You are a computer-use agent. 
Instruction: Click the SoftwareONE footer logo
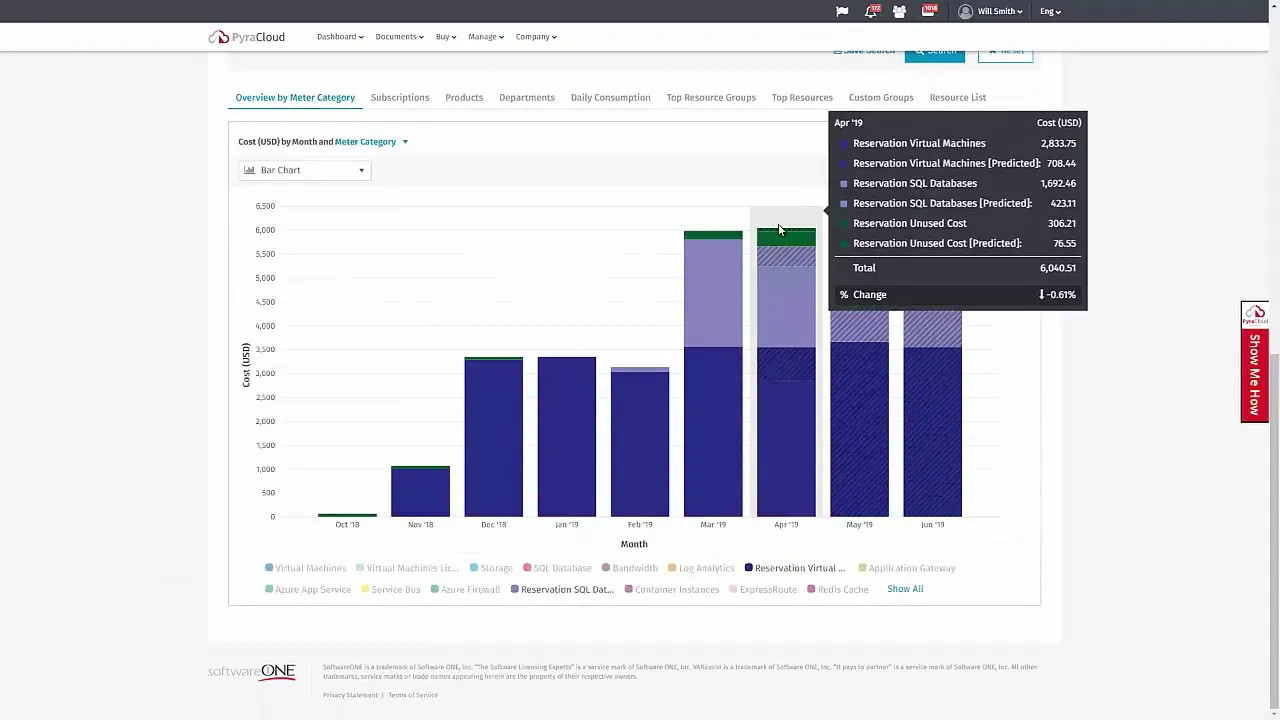[252, 672]
